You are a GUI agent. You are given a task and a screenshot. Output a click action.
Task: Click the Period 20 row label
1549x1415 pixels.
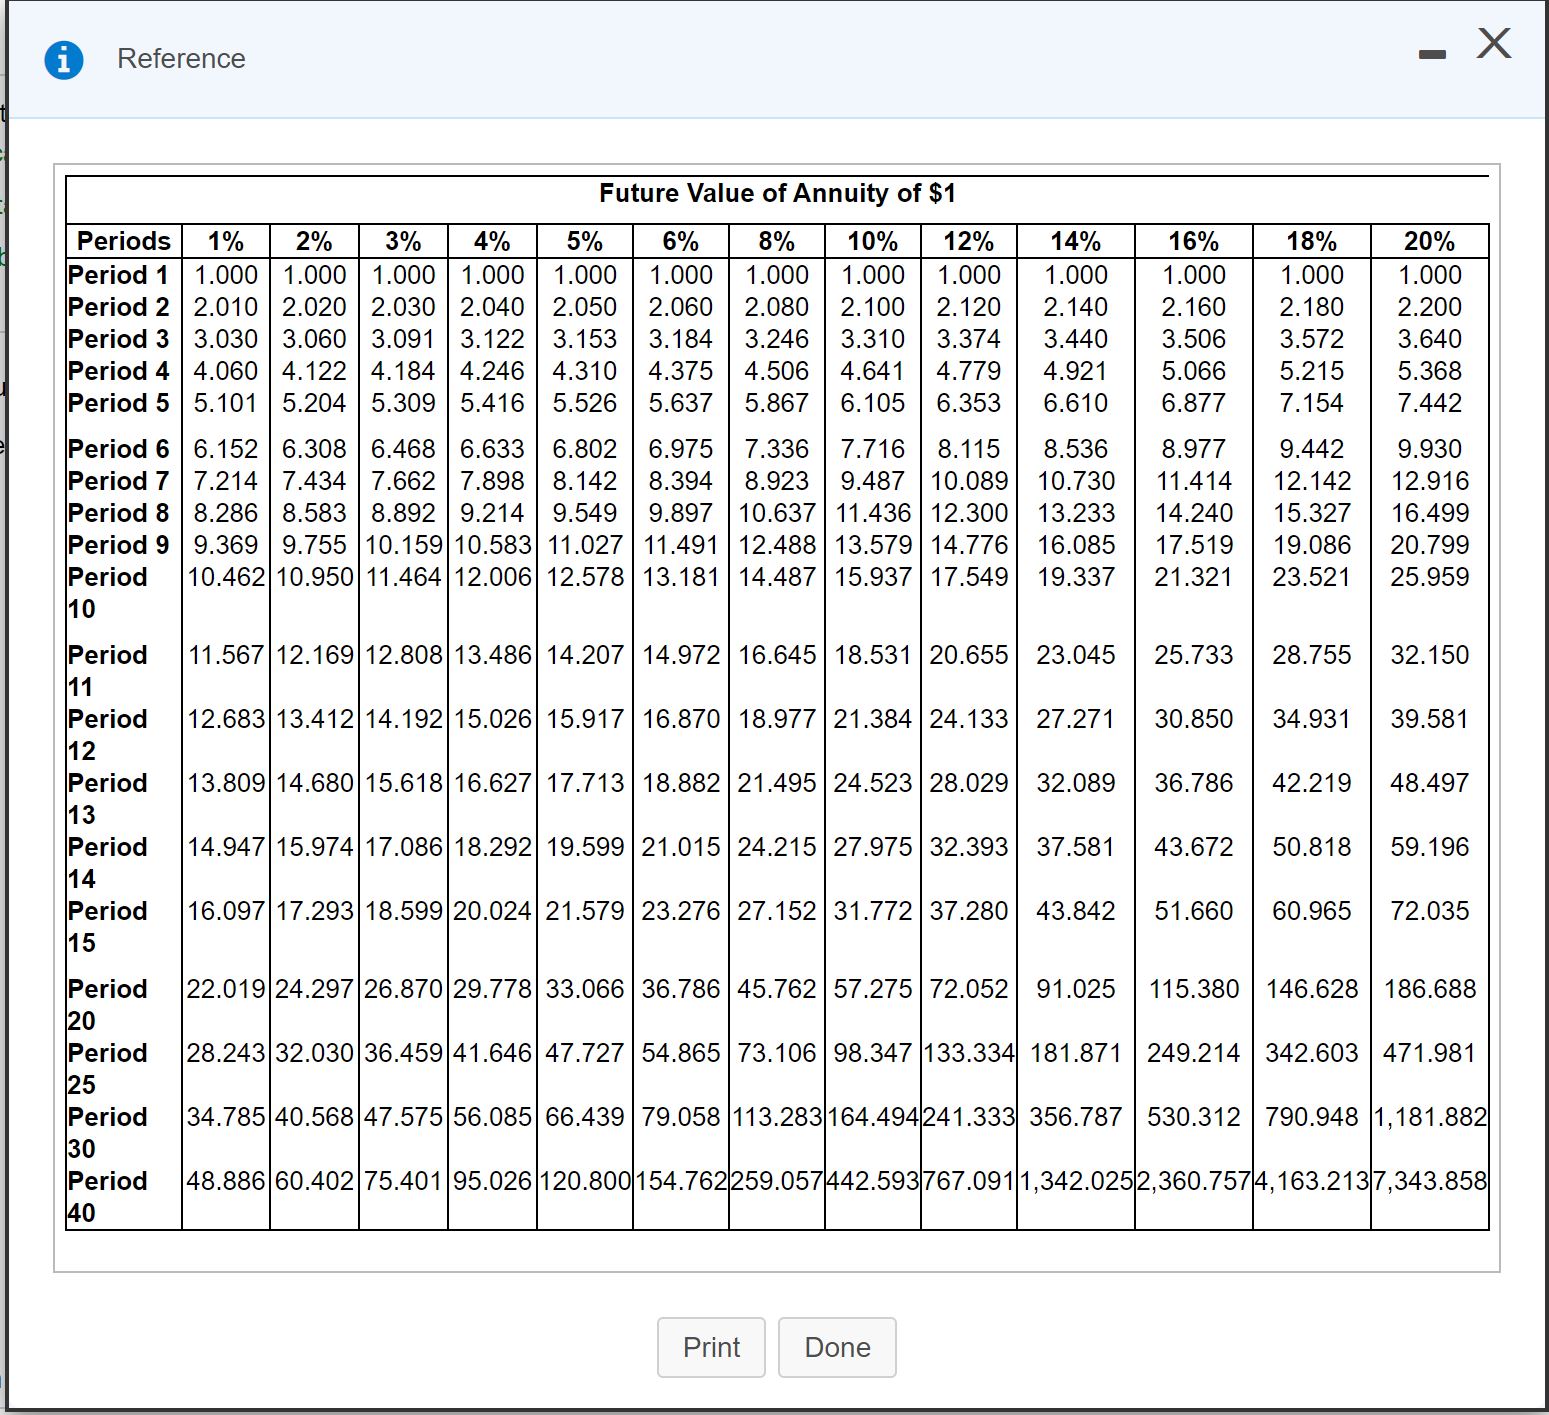(108, 1005)
